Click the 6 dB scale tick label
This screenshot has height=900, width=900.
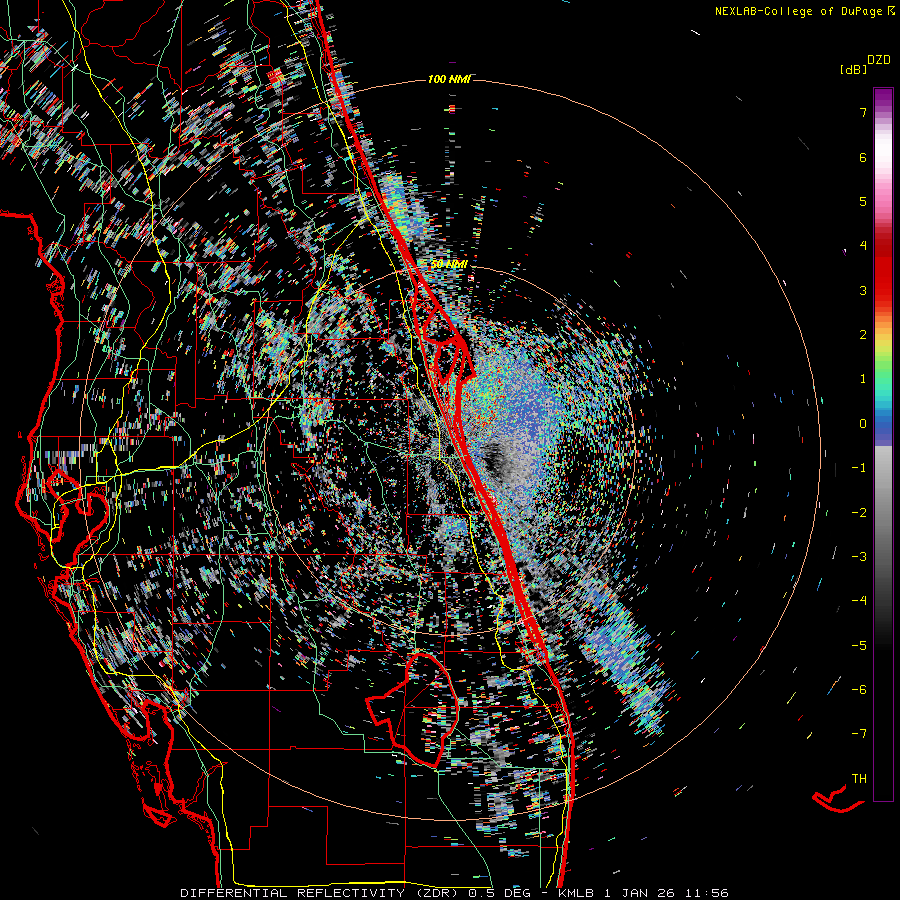point(863,157)
